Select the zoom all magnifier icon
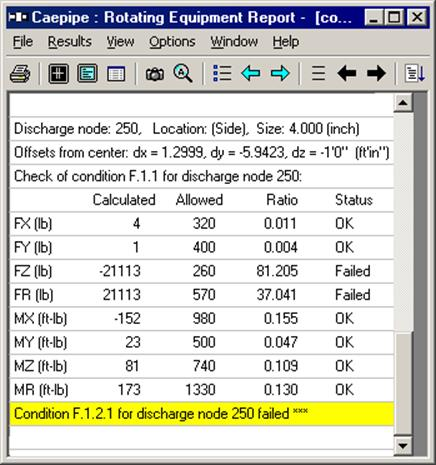Image resolution: width=436 pixels, height=465 pixels. [183, 73]
